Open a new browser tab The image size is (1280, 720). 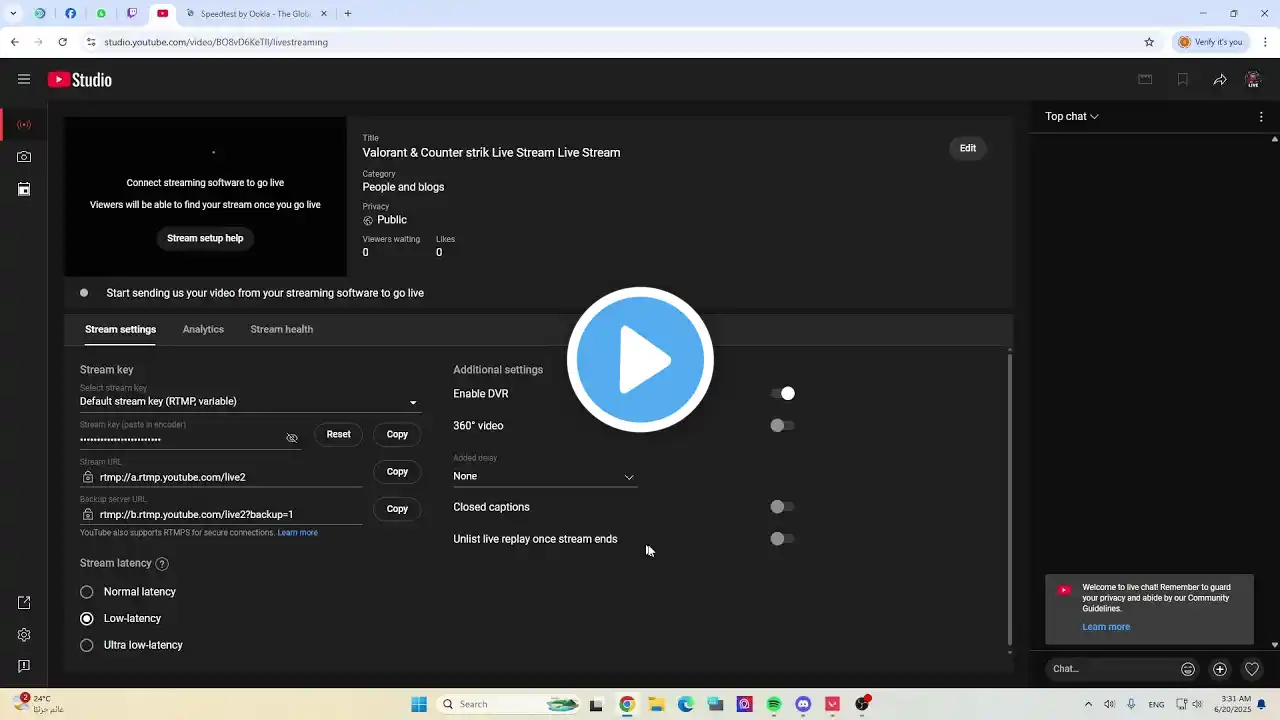(x=348, y=14)
